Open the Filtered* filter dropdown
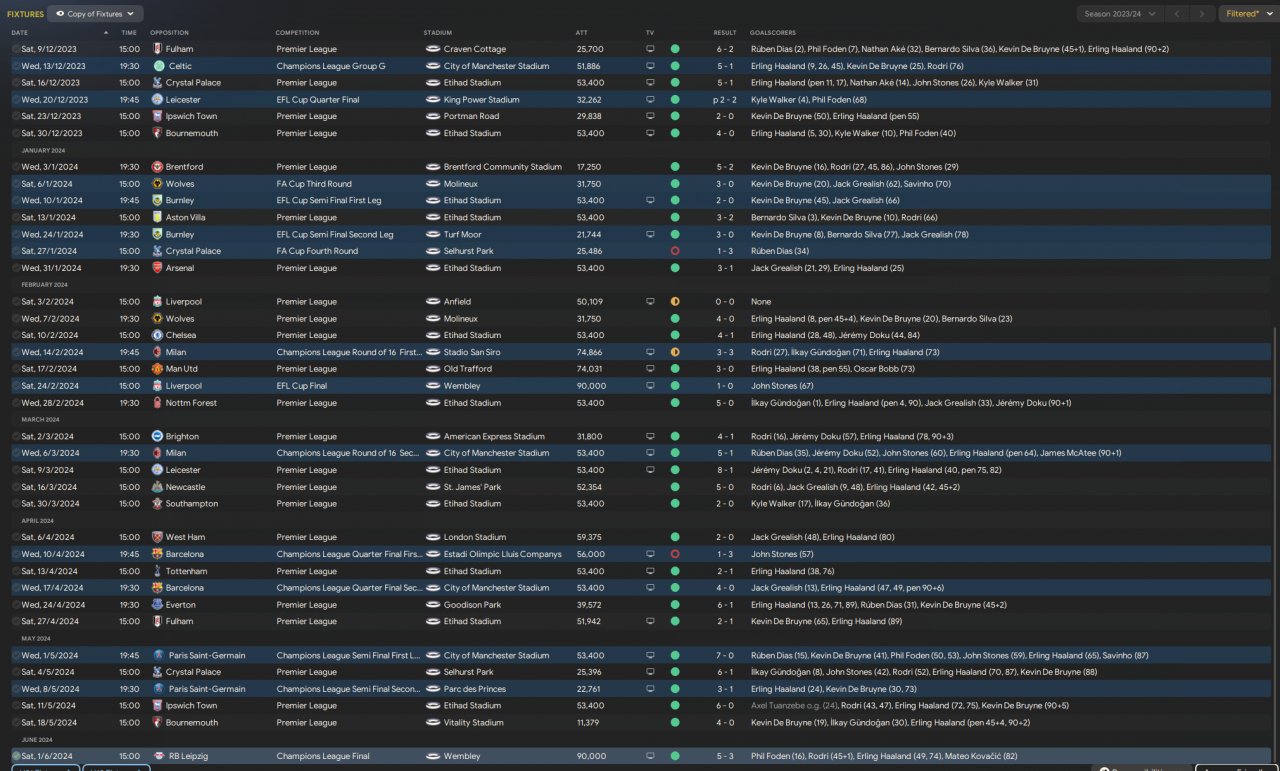1280x771 pixels. pos(1247,14)
